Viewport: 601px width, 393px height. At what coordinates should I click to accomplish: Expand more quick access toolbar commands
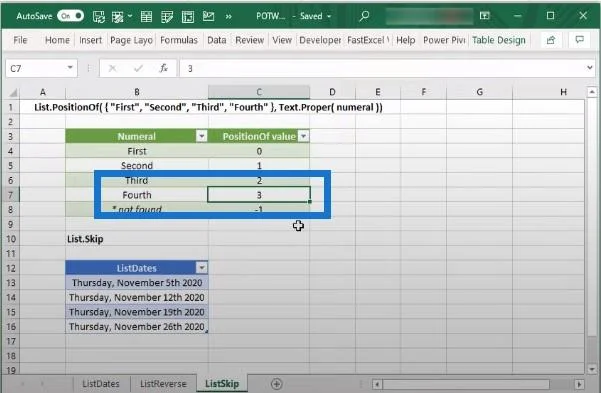228,16
